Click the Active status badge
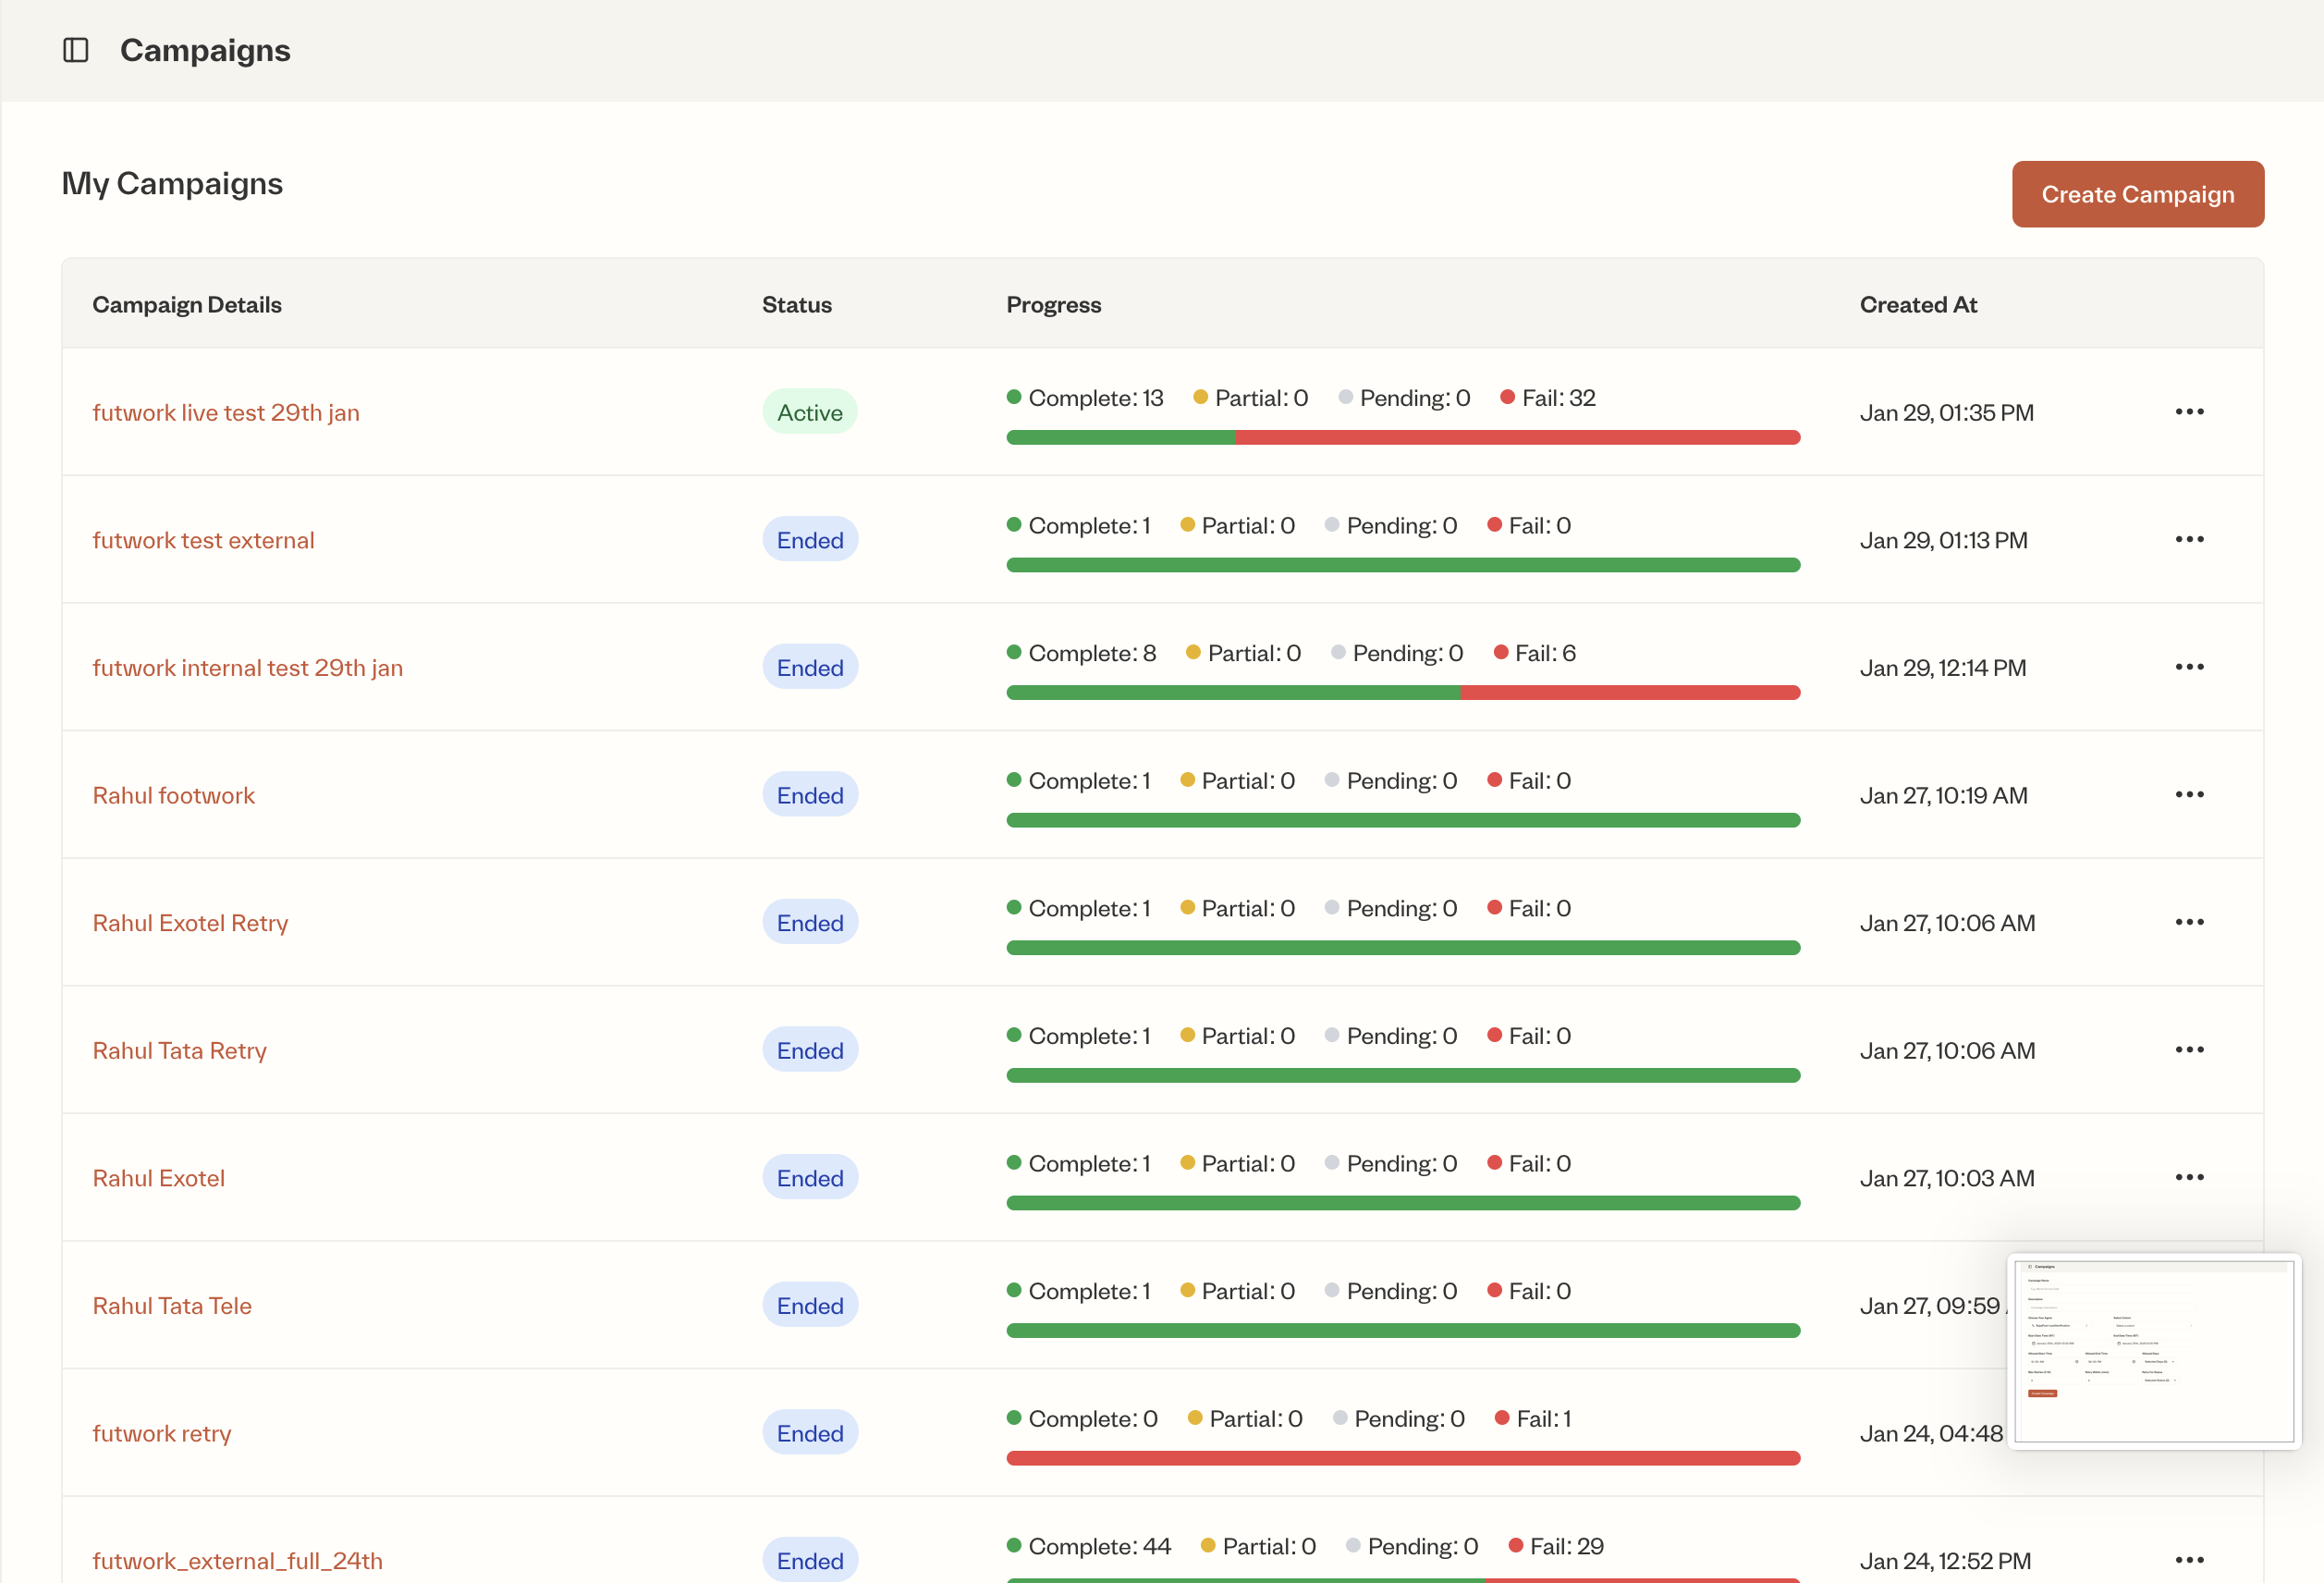The width and height of the screenshot is (2324, 1583). (x=810, y=412)
